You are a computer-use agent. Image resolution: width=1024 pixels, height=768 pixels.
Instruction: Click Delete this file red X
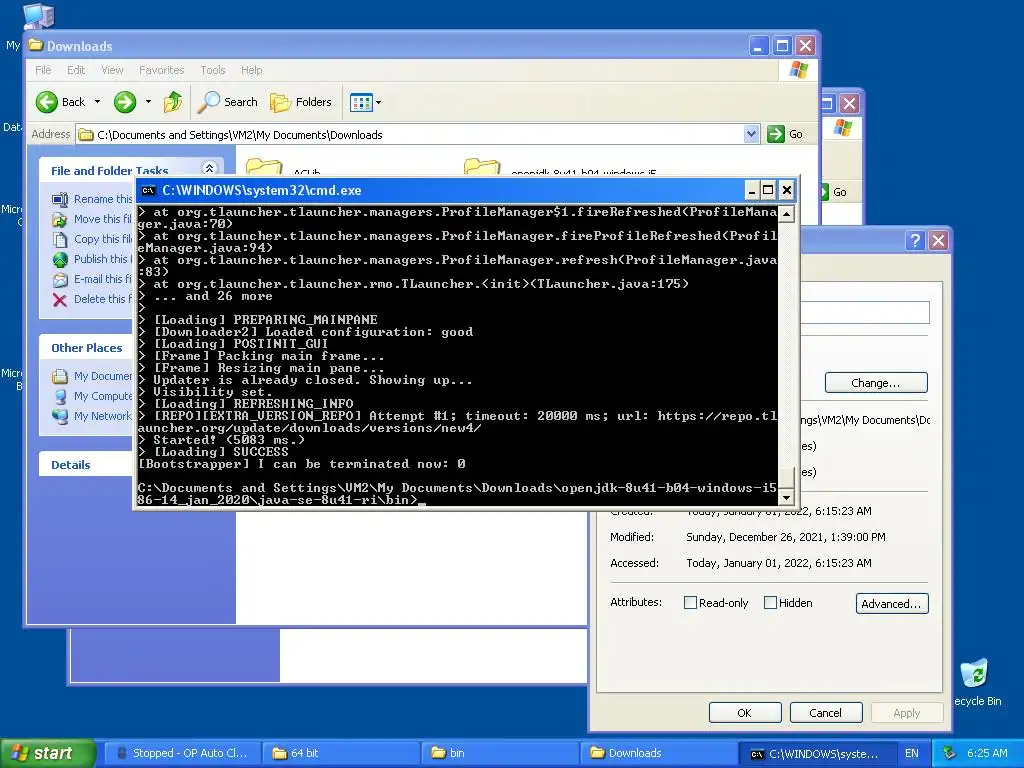click(x=60, y=299)
